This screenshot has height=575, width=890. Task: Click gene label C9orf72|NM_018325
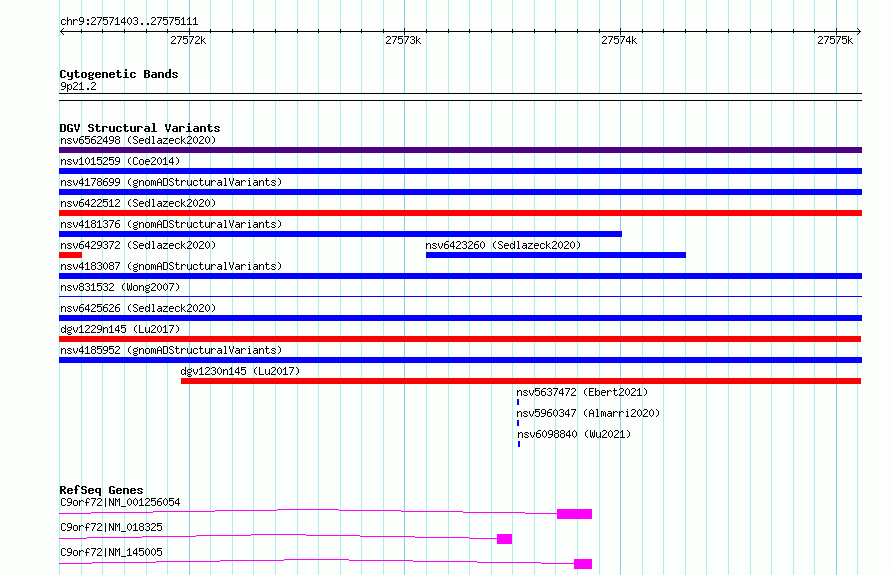coord(111,527)
